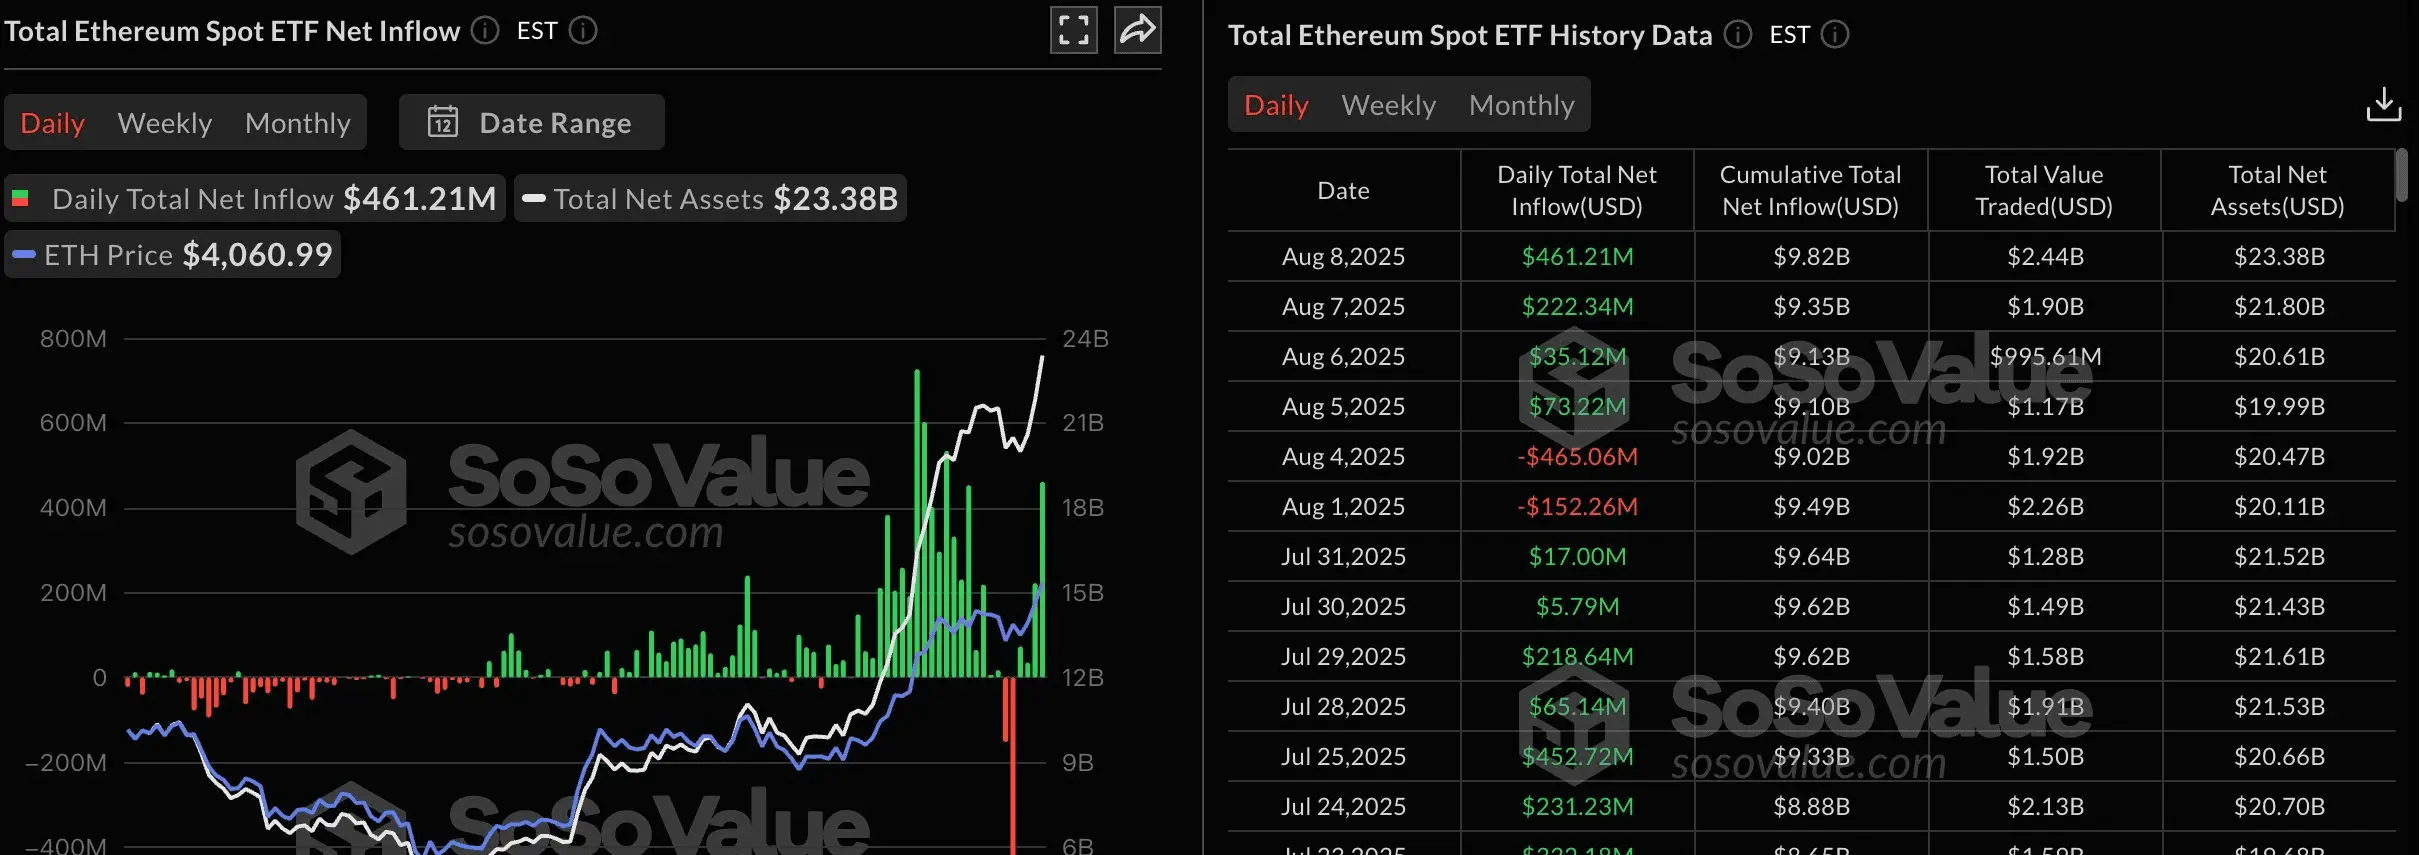Click the 24B right-axis label on chart

[x=1085, y=338]
